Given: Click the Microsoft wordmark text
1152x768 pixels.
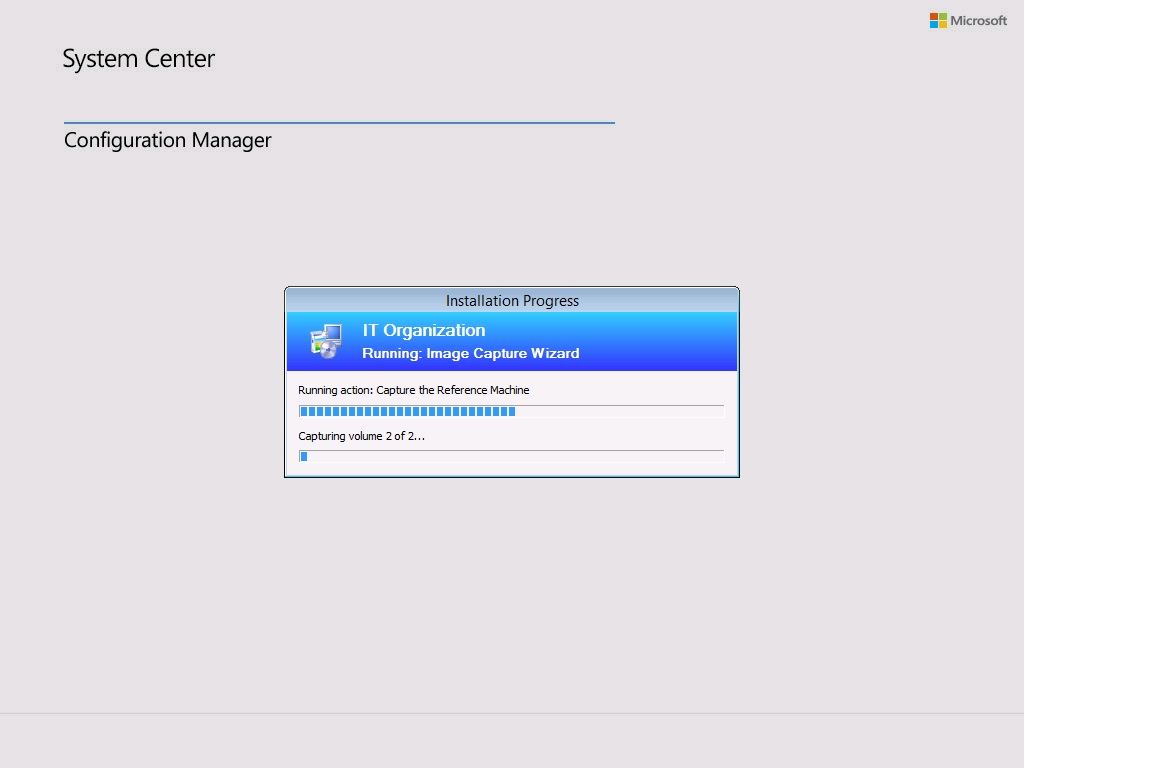Looking at the screenshot, I should tap(978, 20).
